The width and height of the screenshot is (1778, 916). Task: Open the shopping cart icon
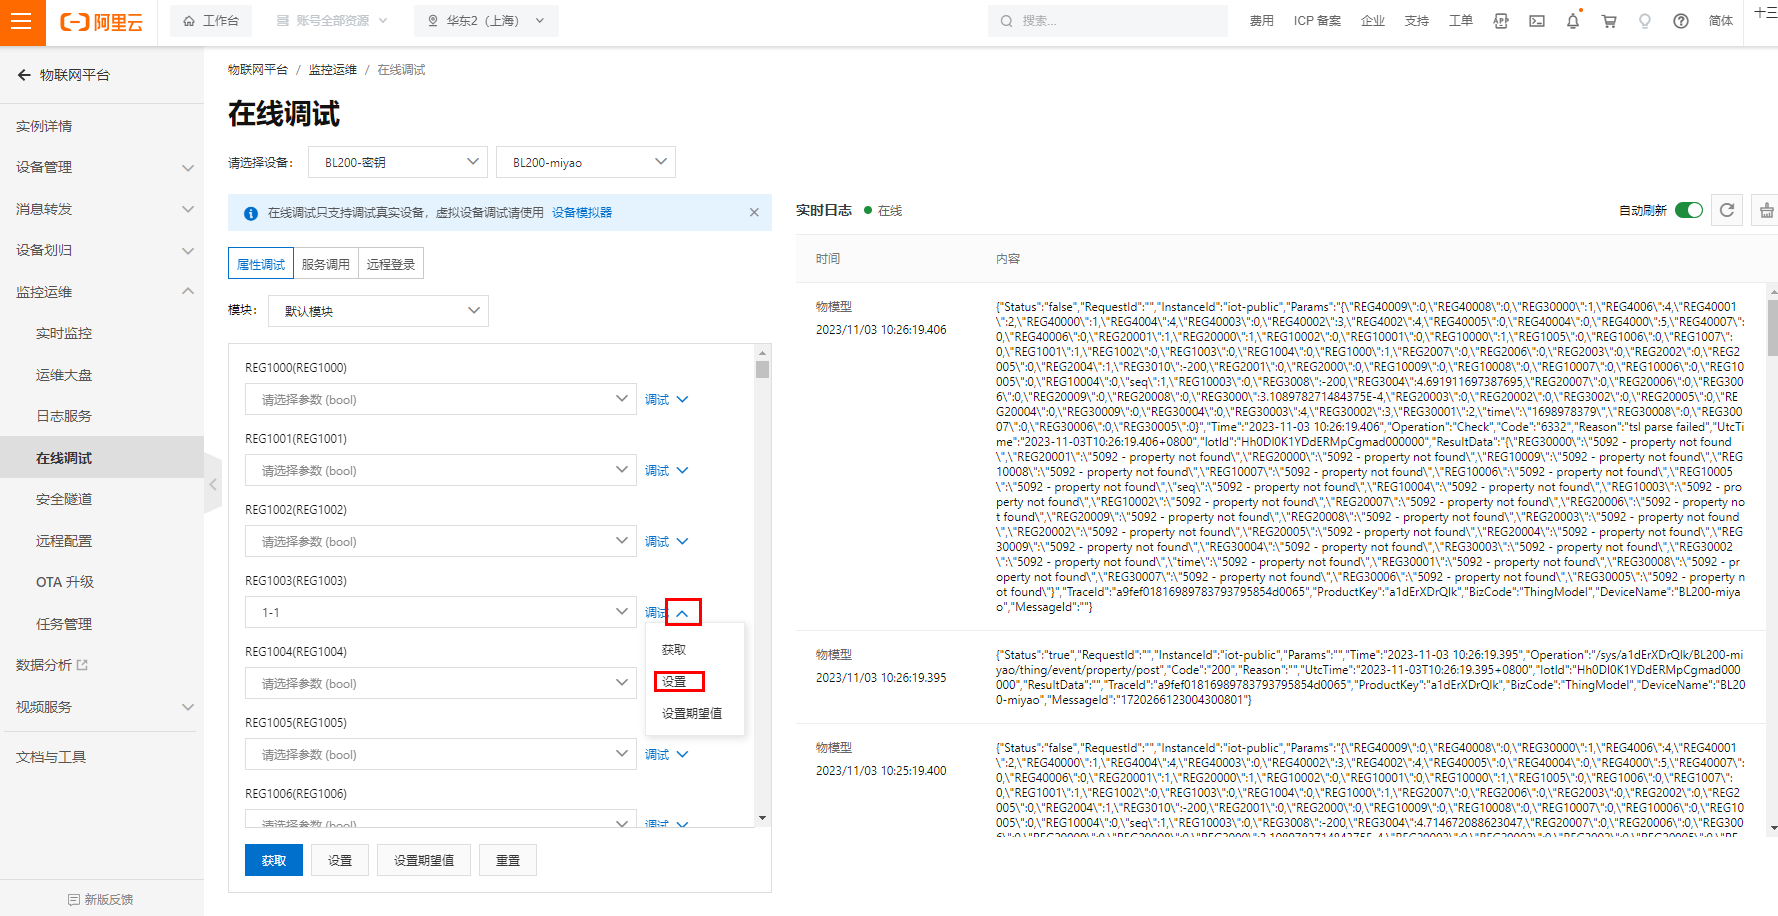1609,21
